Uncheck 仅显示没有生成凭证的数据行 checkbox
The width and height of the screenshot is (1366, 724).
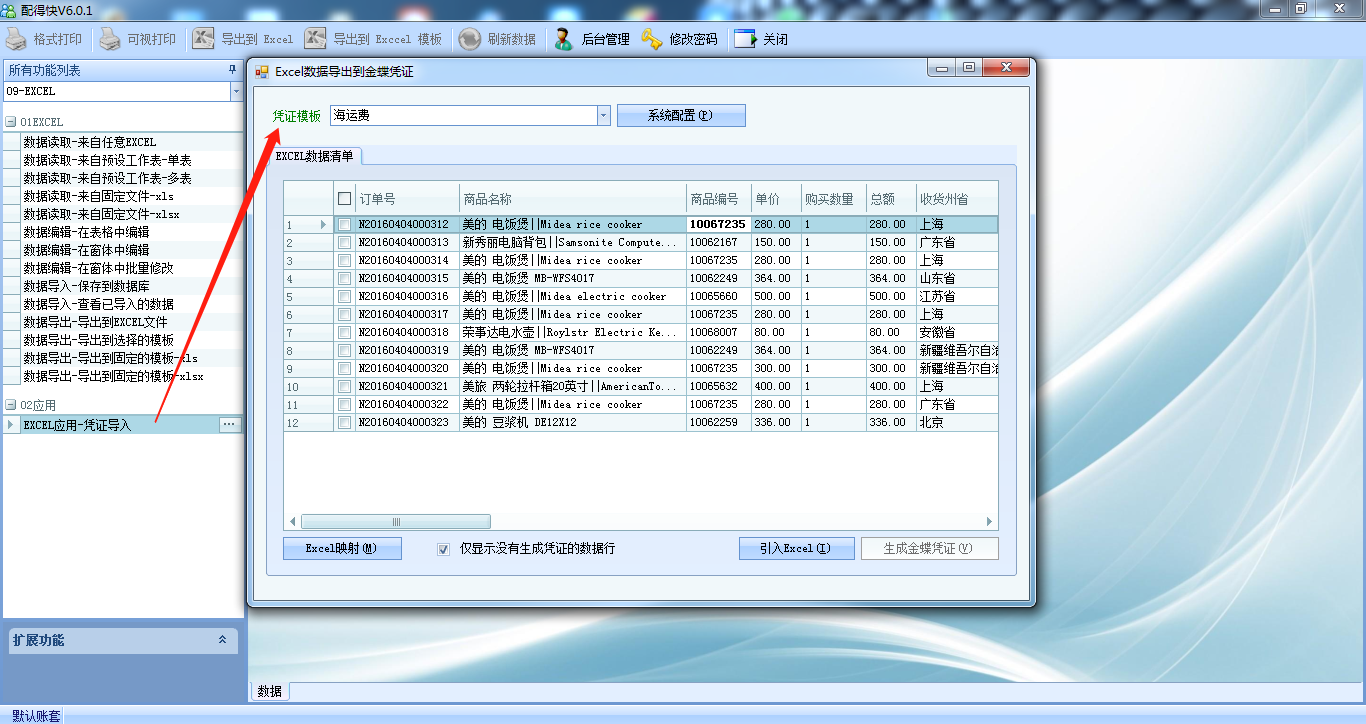[443, 549]
